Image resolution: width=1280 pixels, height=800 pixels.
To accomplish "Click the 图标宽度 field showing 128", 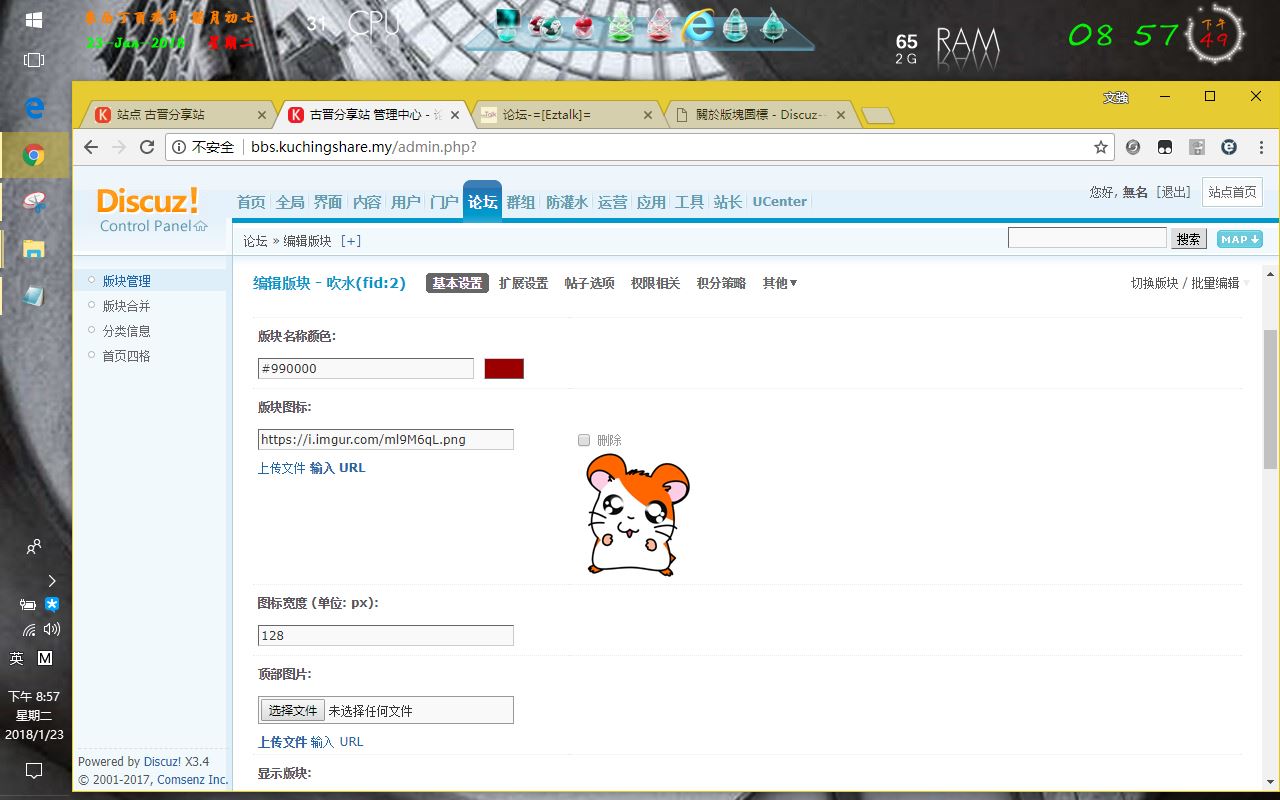I will click(386, 635).
